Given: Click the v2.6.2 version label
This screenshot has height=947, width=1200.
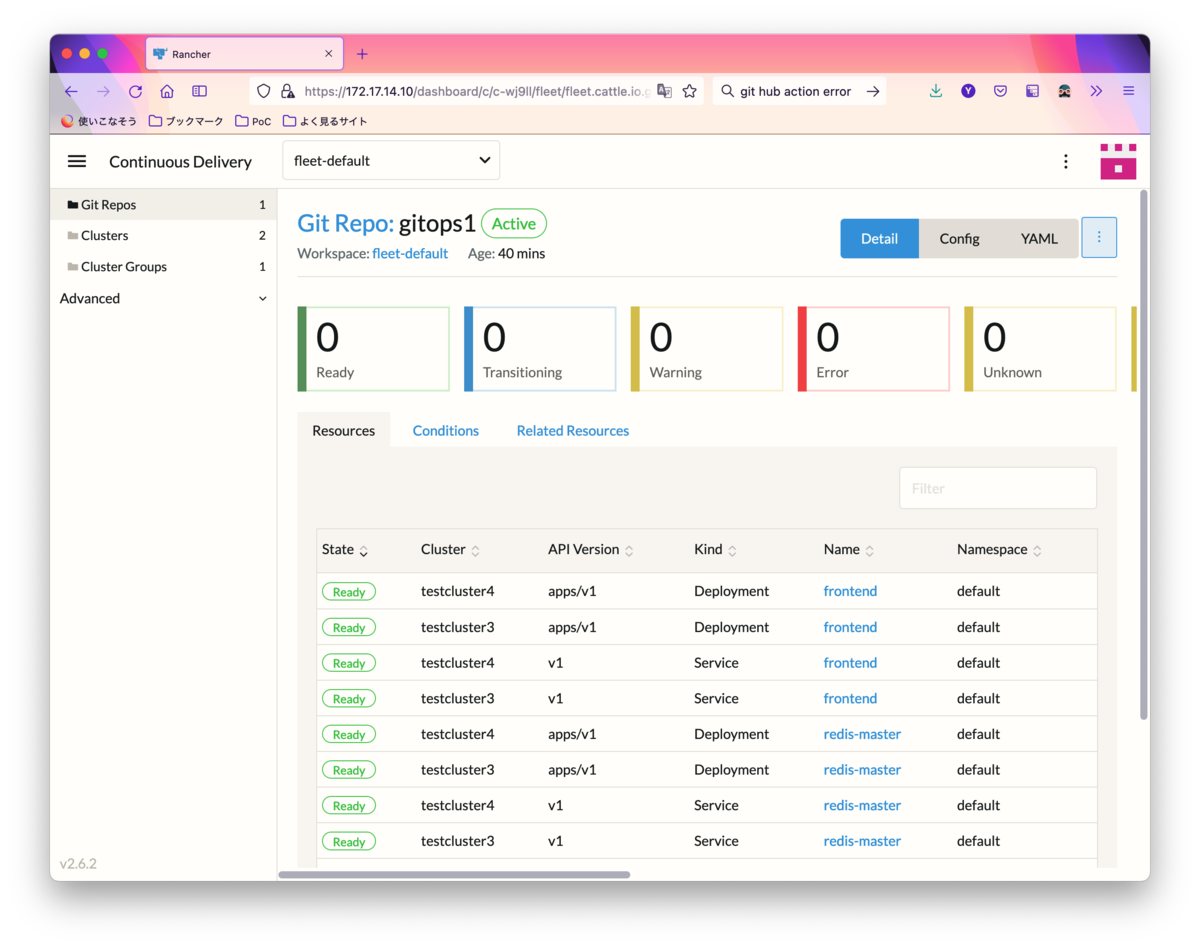Looking at the screenshot, I should 78,863.
